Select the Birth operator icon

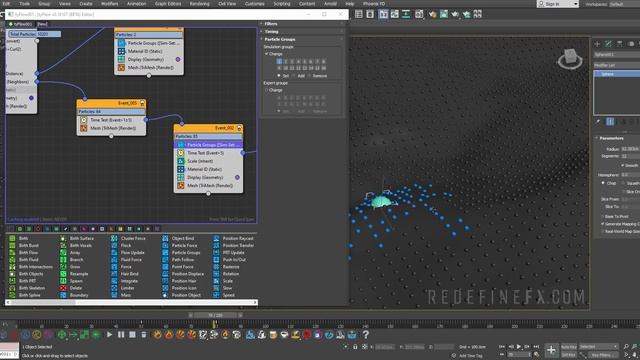(x=12, y=238)
